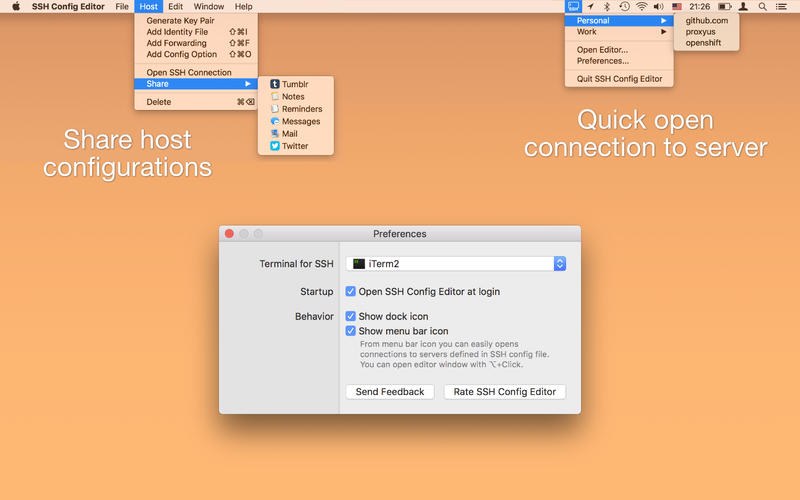Share via Tumblr icon entry

coord(296,84)
